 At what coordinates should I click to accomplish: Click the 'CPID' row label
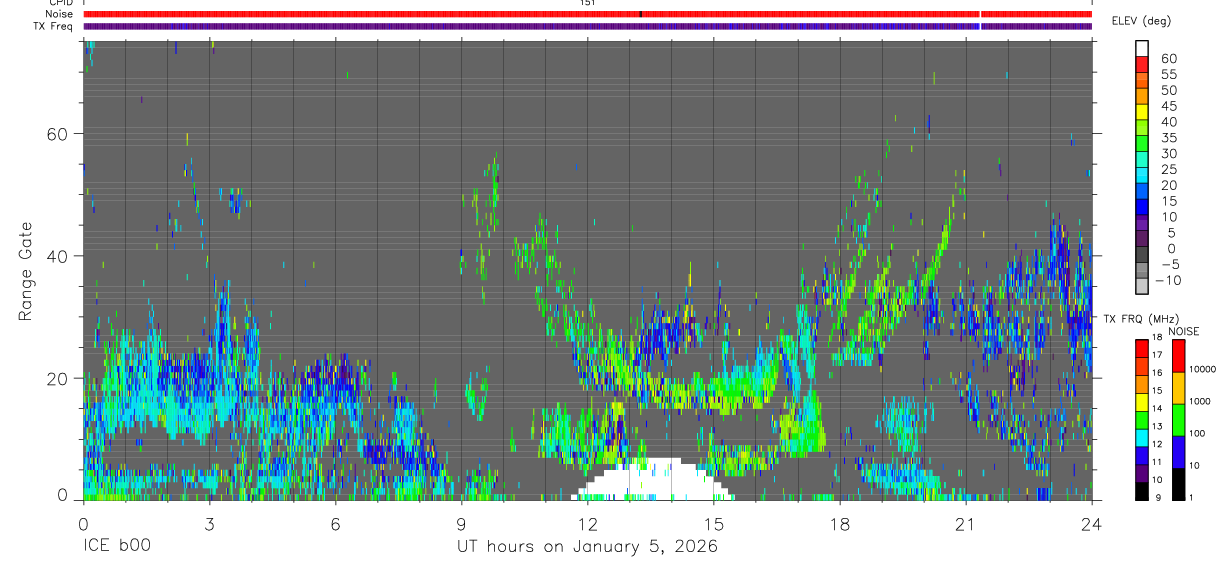point(60,3)
